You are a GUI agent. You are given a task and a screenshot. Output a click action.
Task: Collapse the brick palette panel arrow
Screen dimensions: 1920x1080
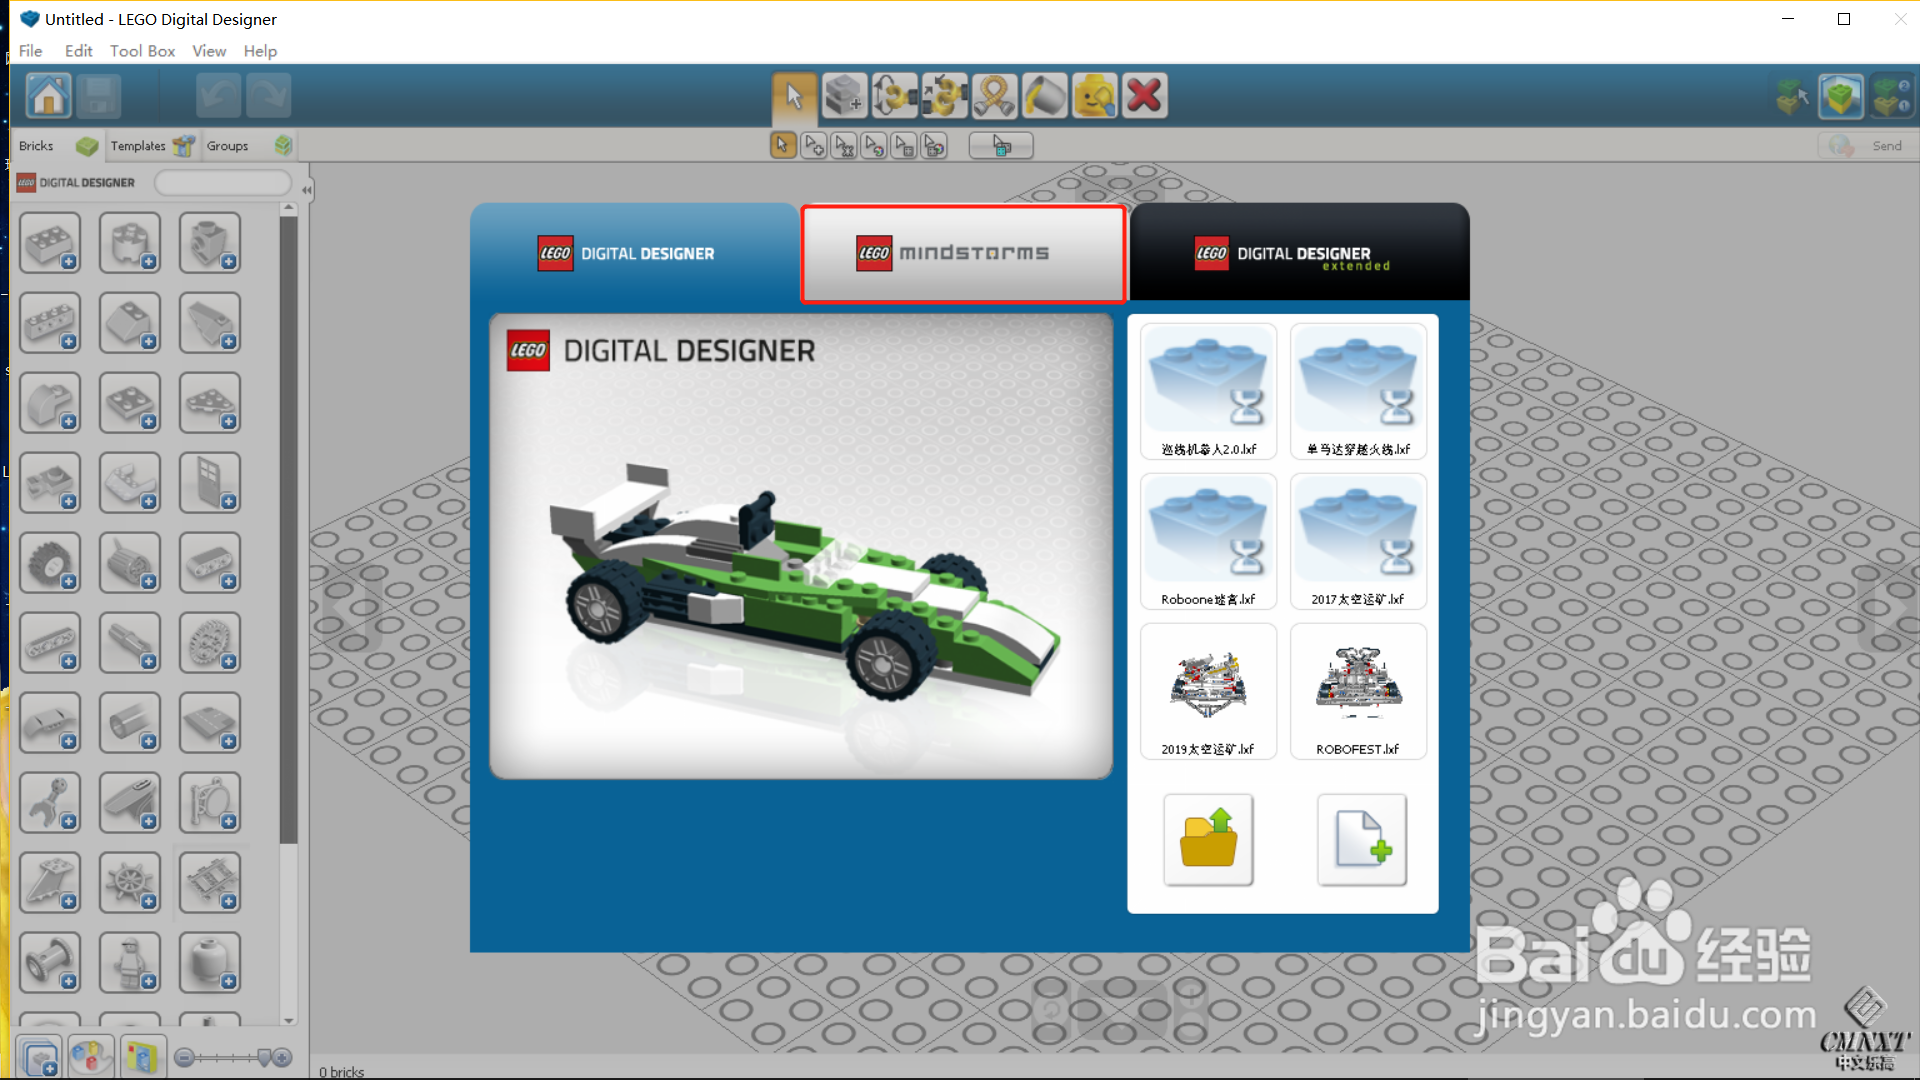coord(306,189)
